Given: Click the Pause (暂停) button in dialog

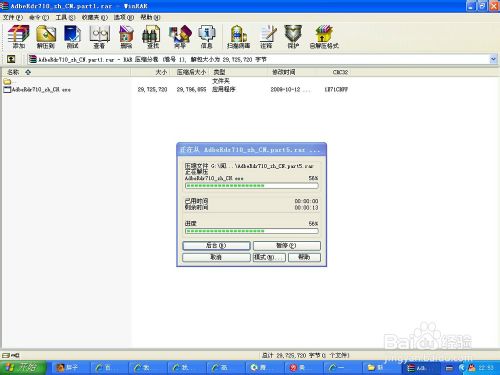Looking at the screenshot, I should tap(287, 246).
